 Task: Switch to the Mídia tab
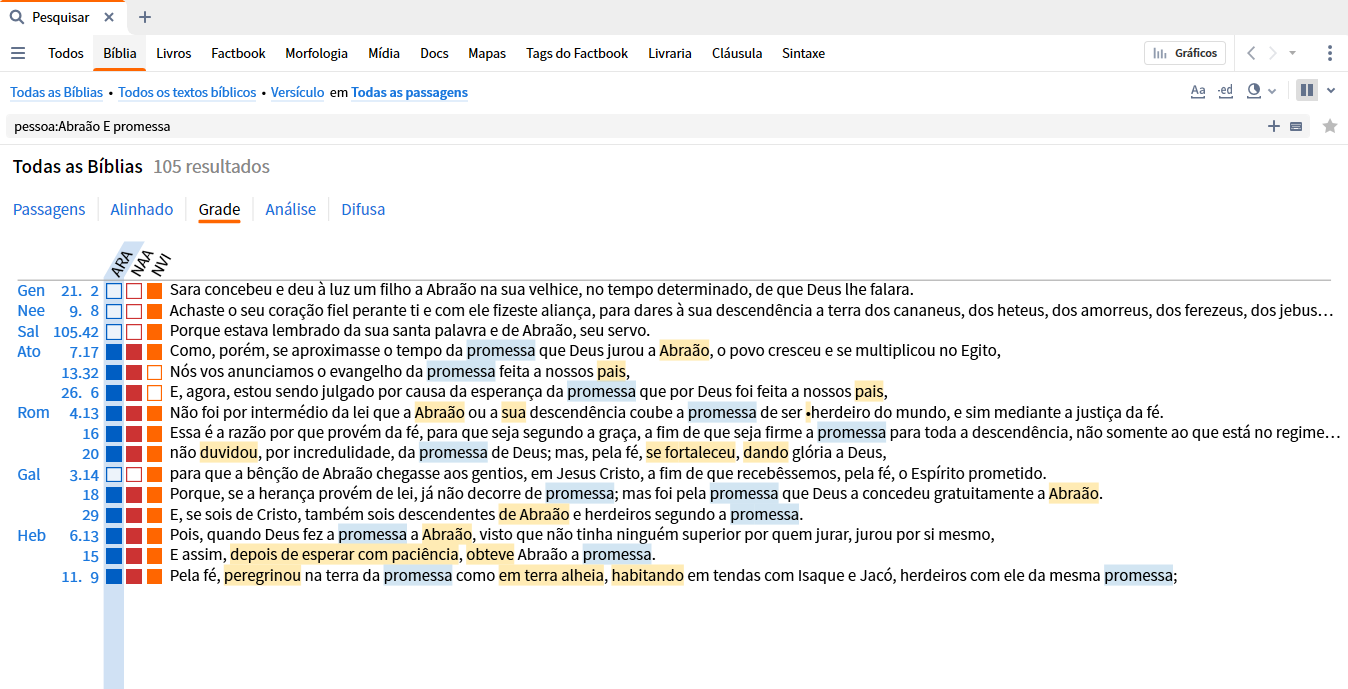pyautogui.click(x=384, y=53)
